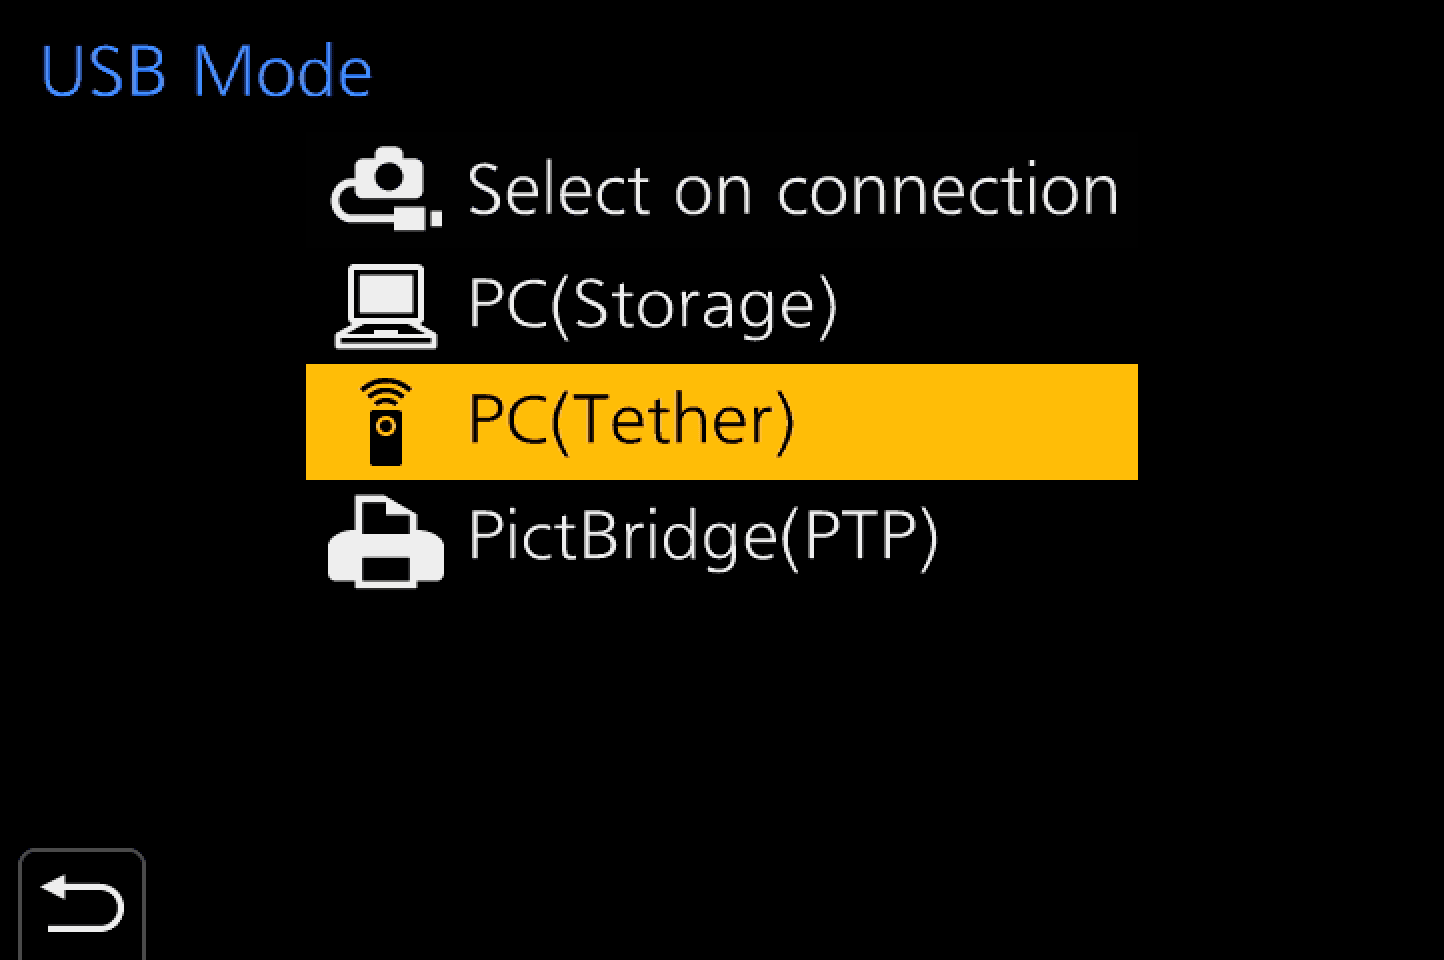Click the word "PictBridge" in the last option
The image size is (1444, 960).
point(621,537)
